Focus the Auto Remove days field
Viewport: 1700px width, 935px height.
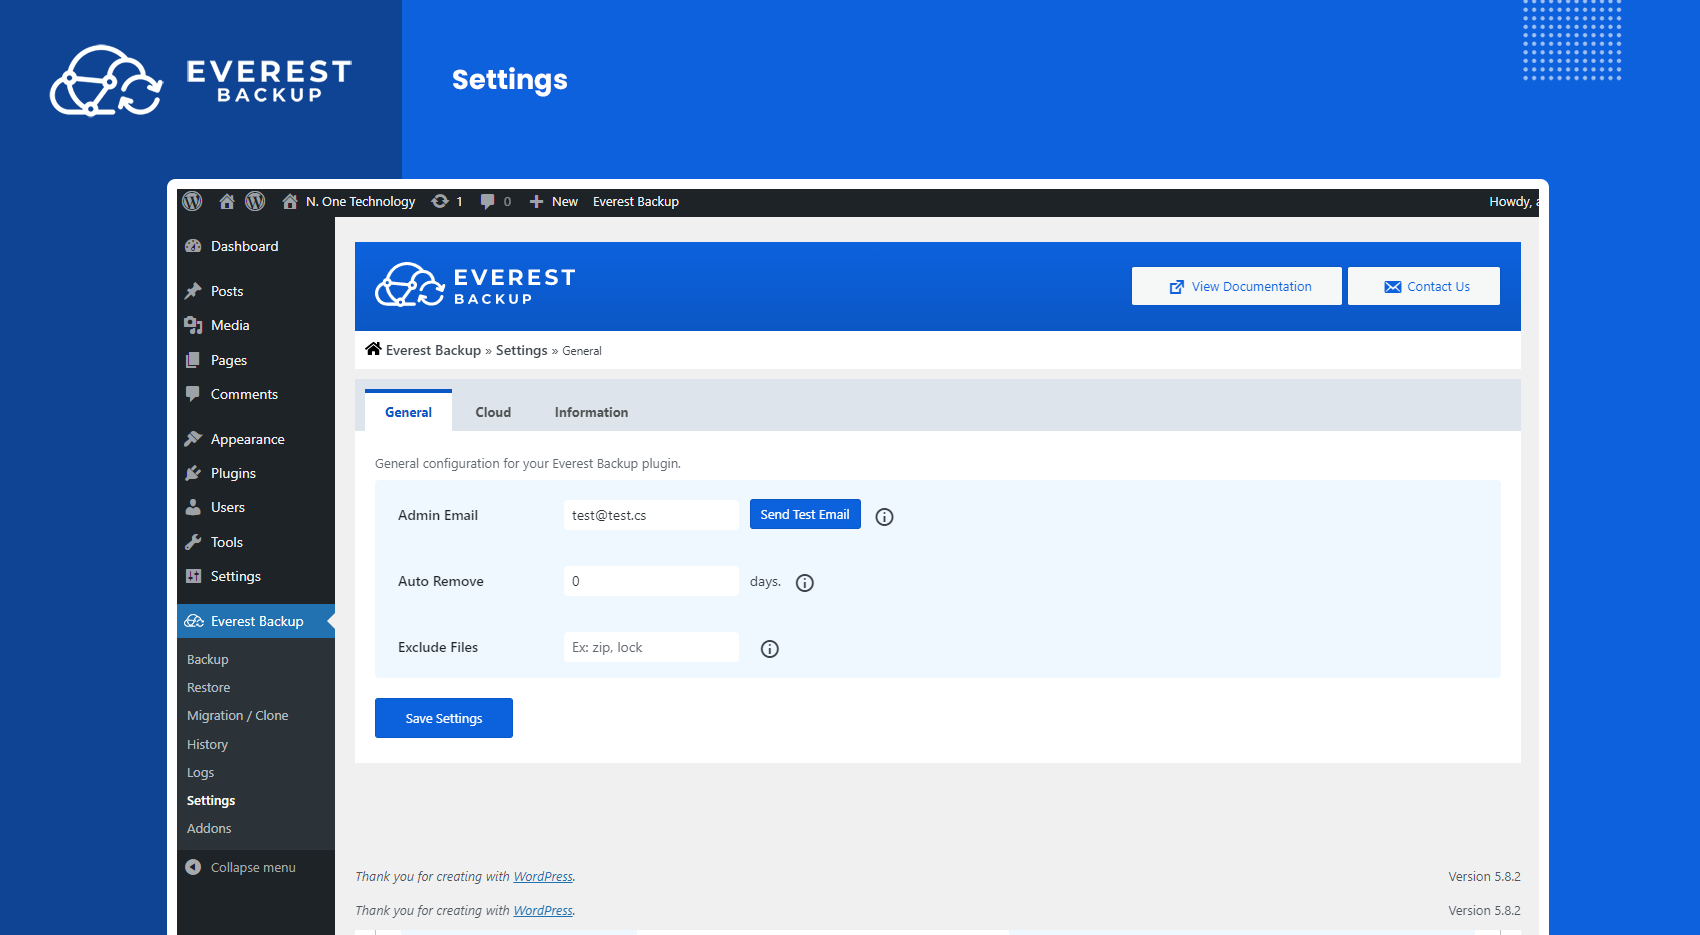coord(651,581)
